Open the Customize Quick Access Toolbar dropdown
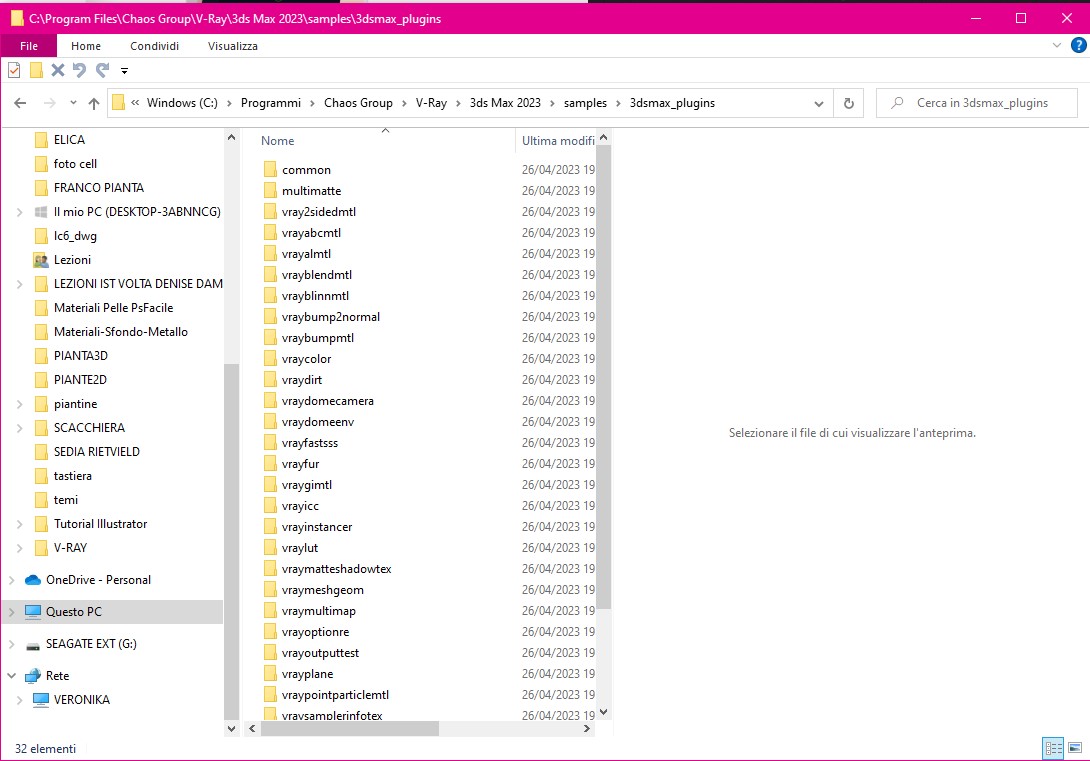Viewport: 1090px width, 761px height. [124, 70]
